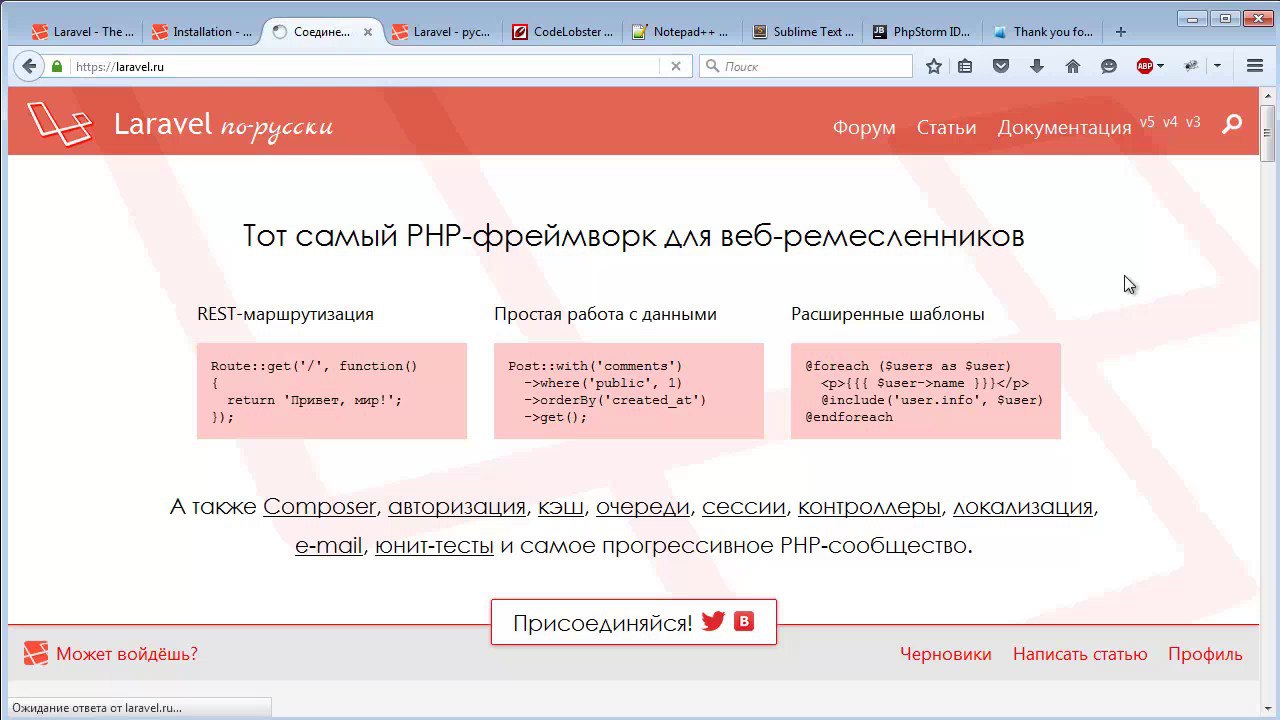1280x720 pixels.
Task: Open the Composer link
Action: [319, 506]
